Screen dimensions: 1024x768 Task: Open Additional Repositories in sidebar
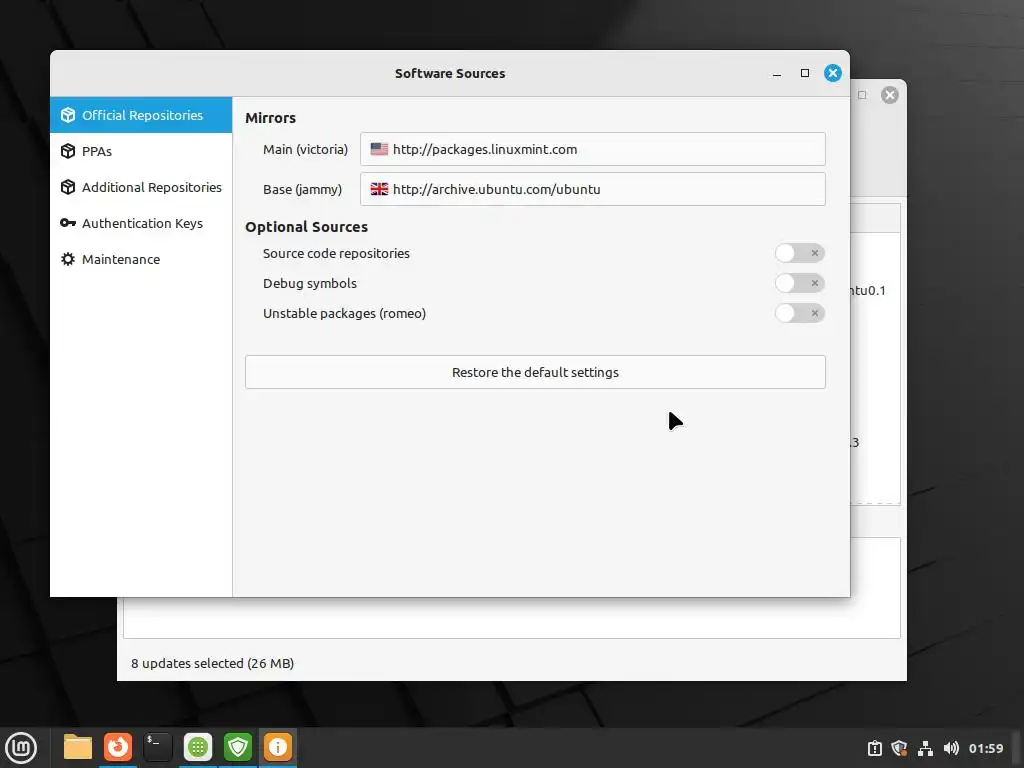pos(141,187)
